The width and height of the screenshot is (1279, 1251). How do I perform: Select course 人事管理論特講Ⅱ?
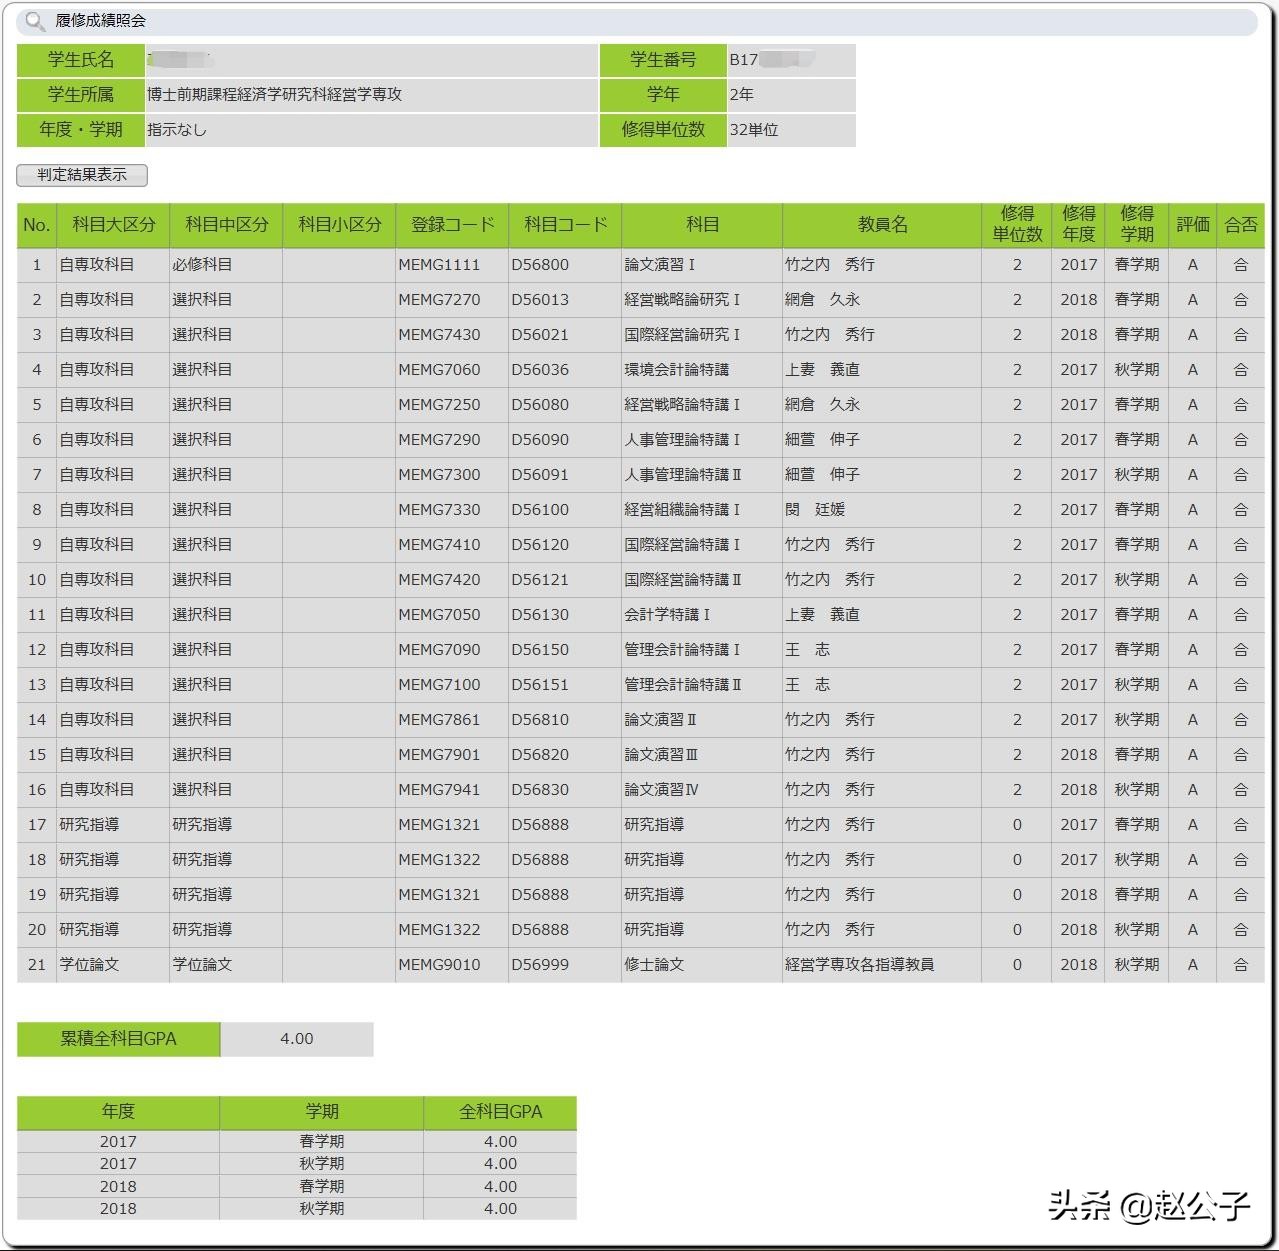(x=683, y=475)
